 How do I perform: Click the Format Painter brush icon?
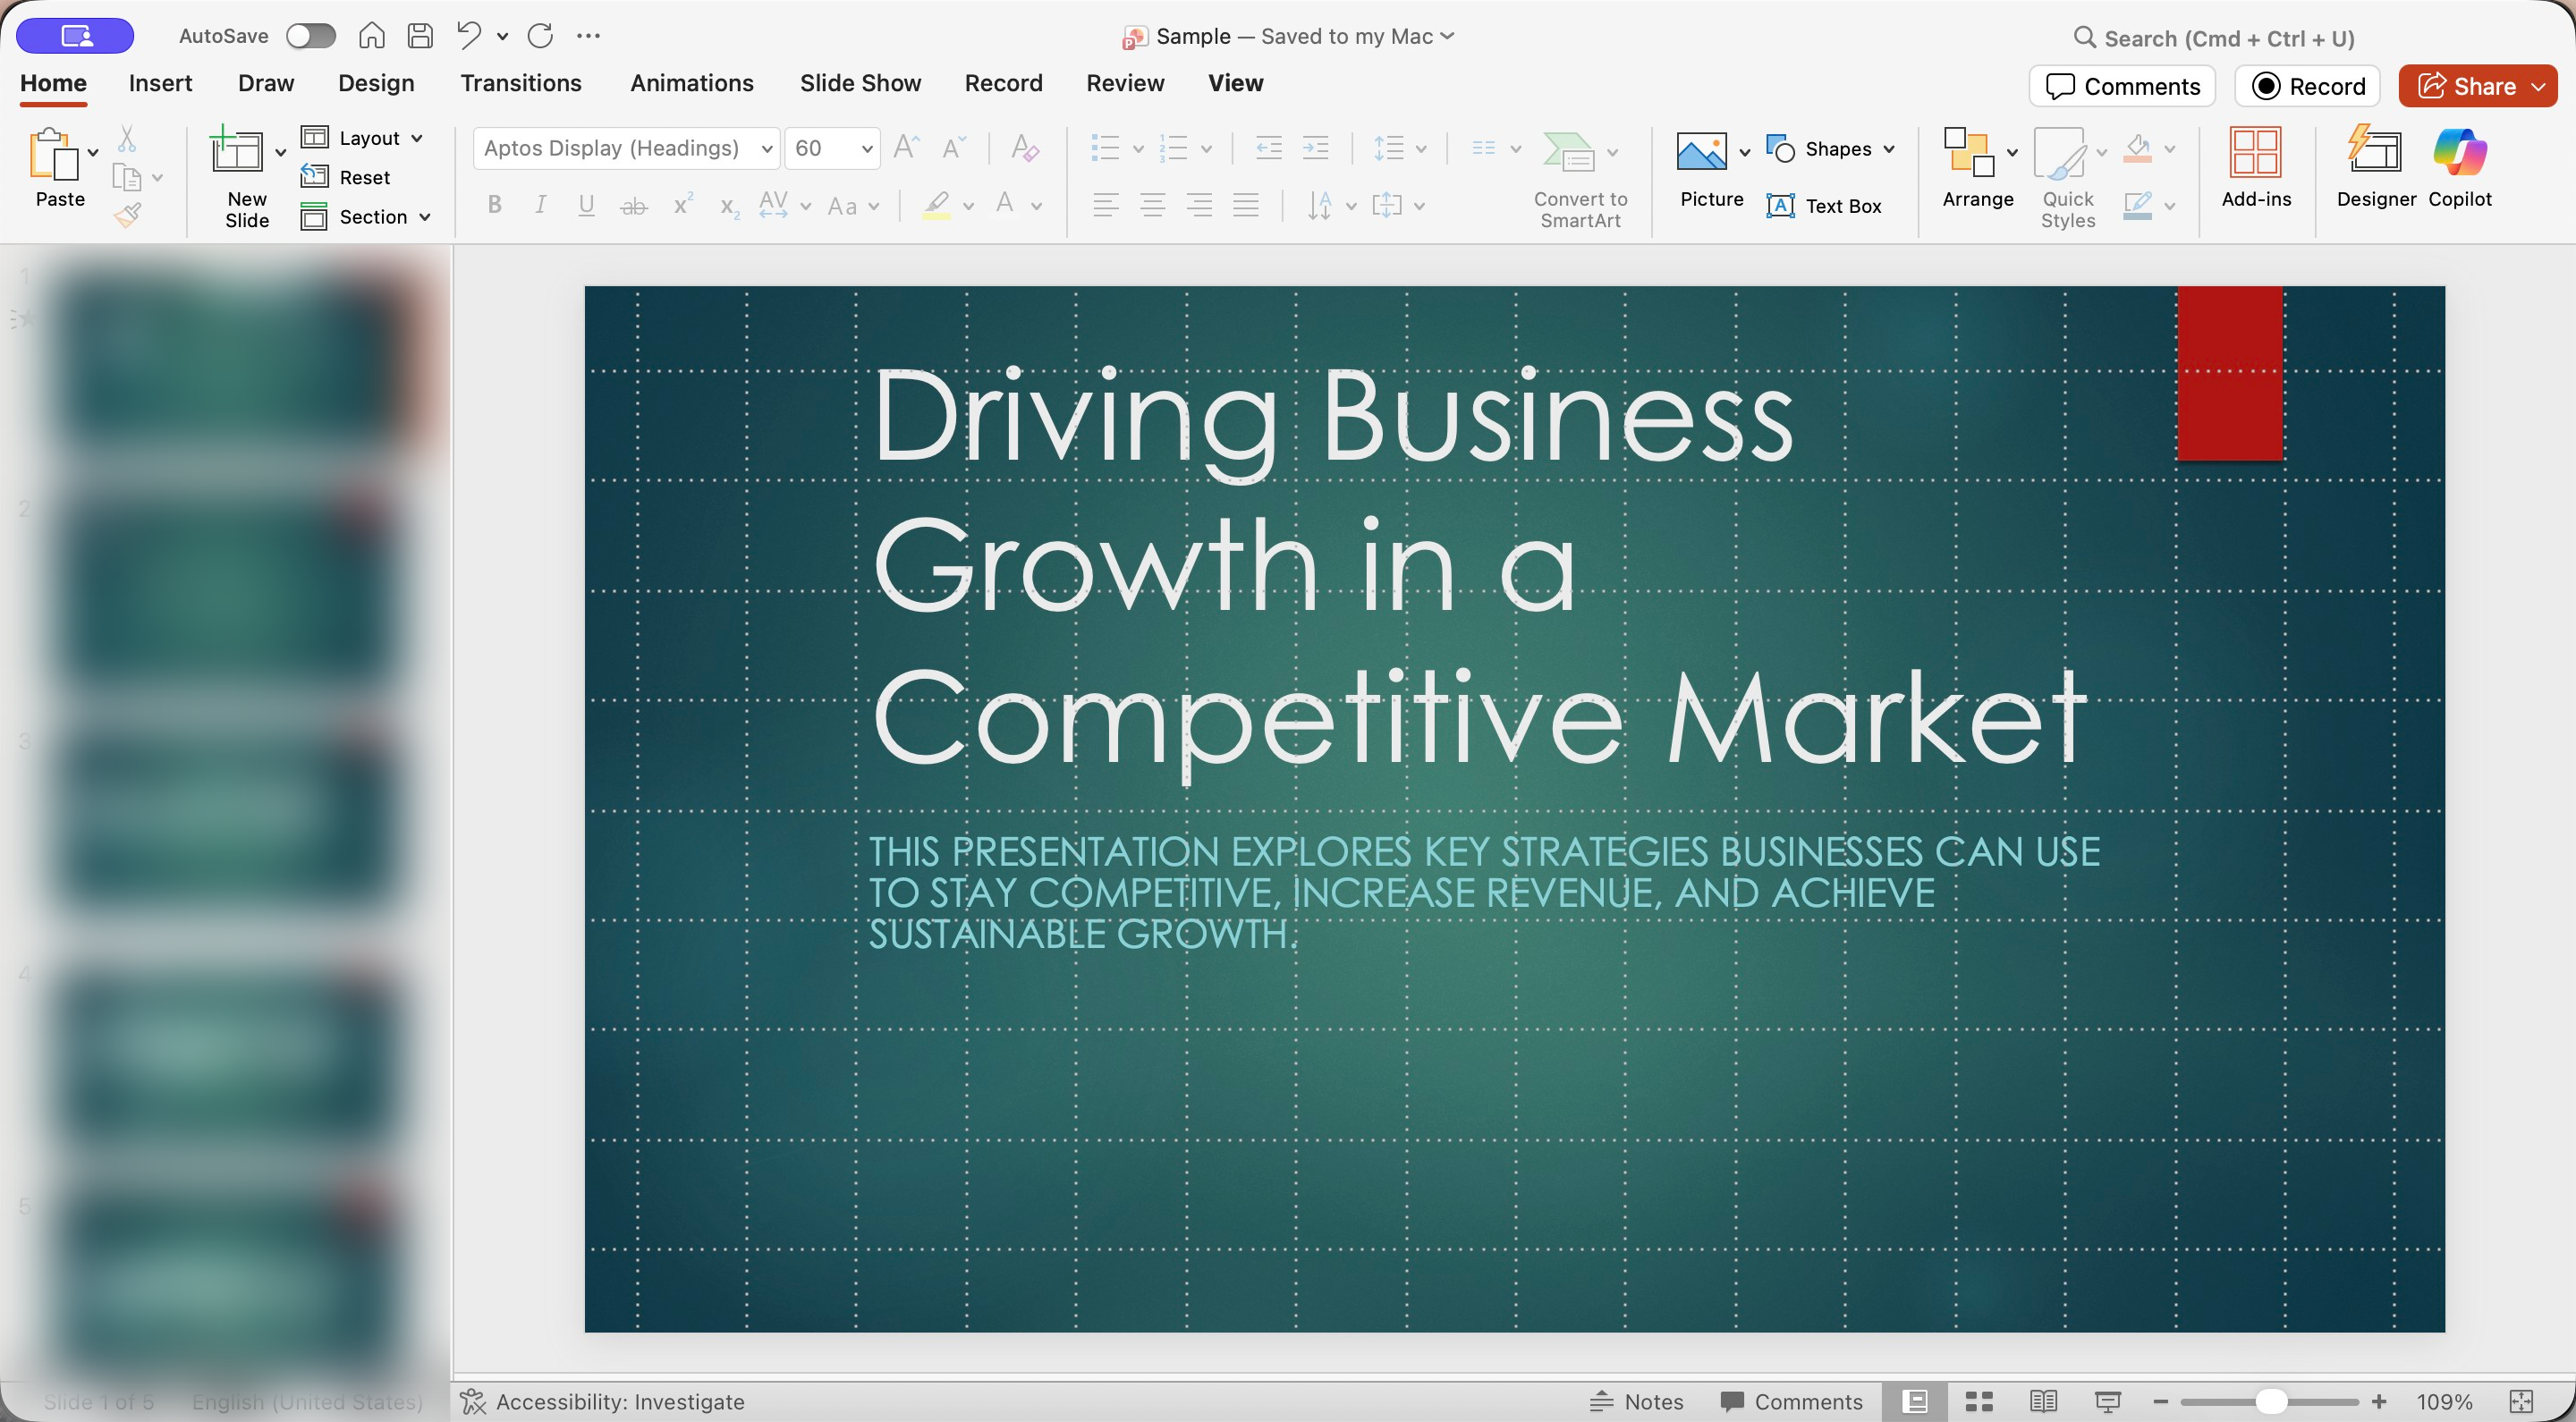click(127, 214)
